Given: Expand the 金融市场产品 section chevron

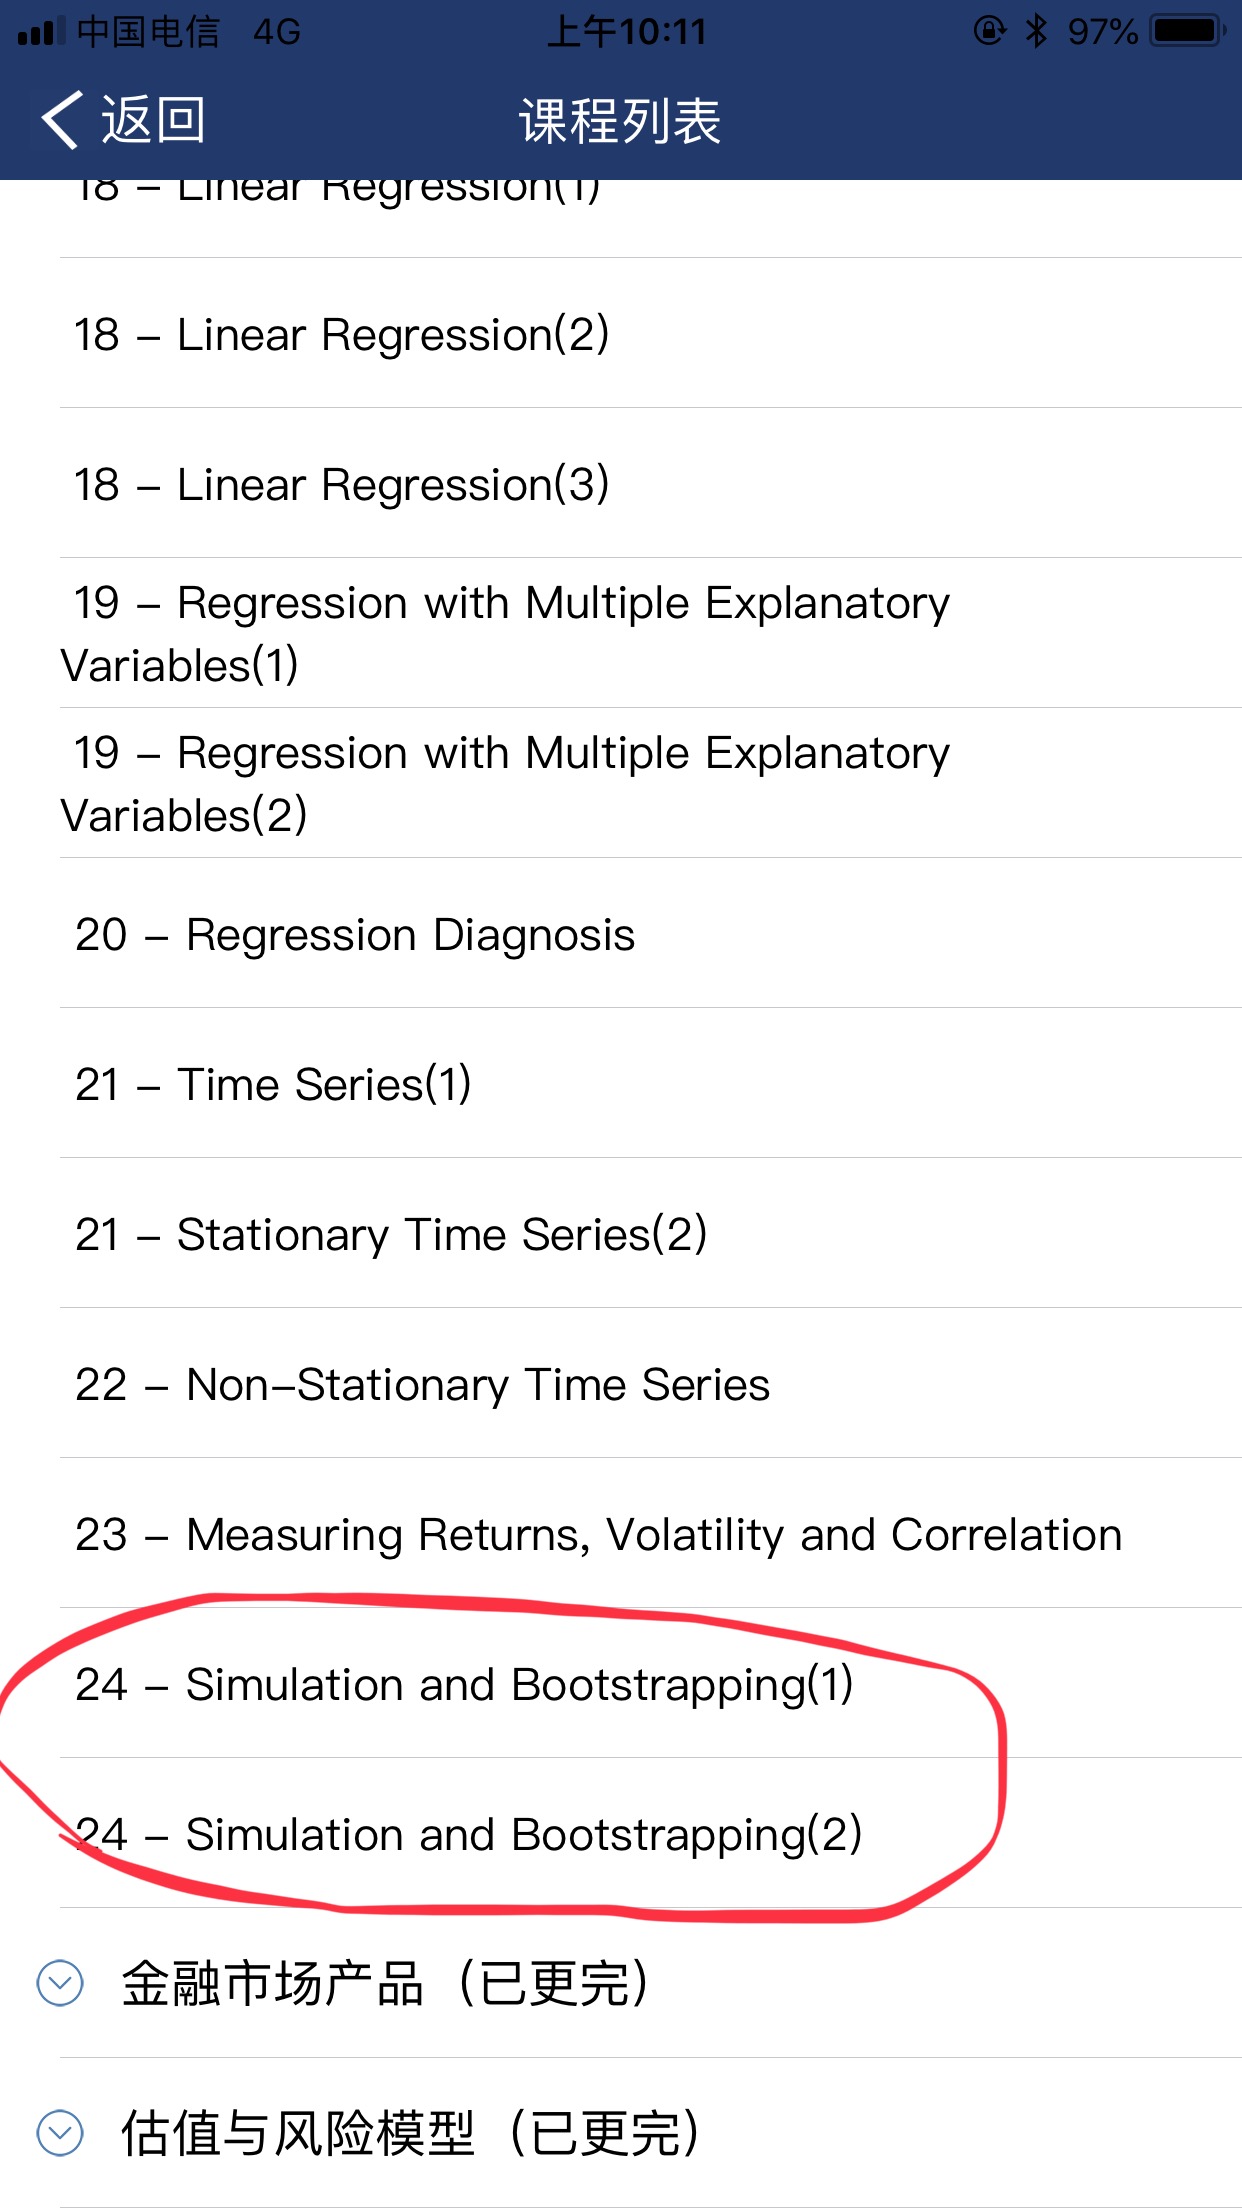Looking at the screenshot, I should click(x=60, y=1983).
